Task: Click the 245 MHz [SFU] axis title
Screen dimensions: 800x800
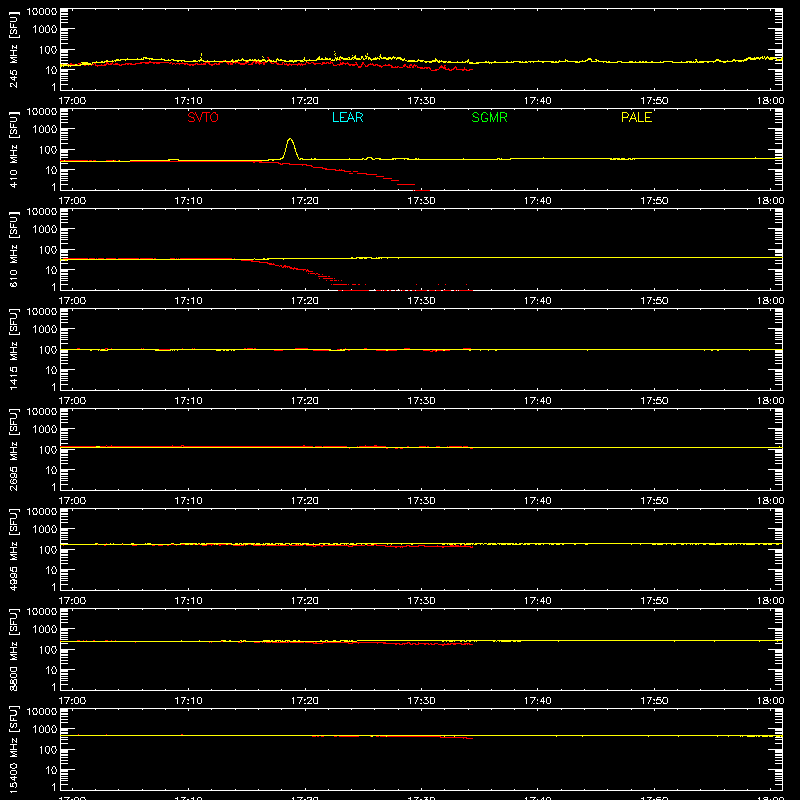Action: [13, 49]
